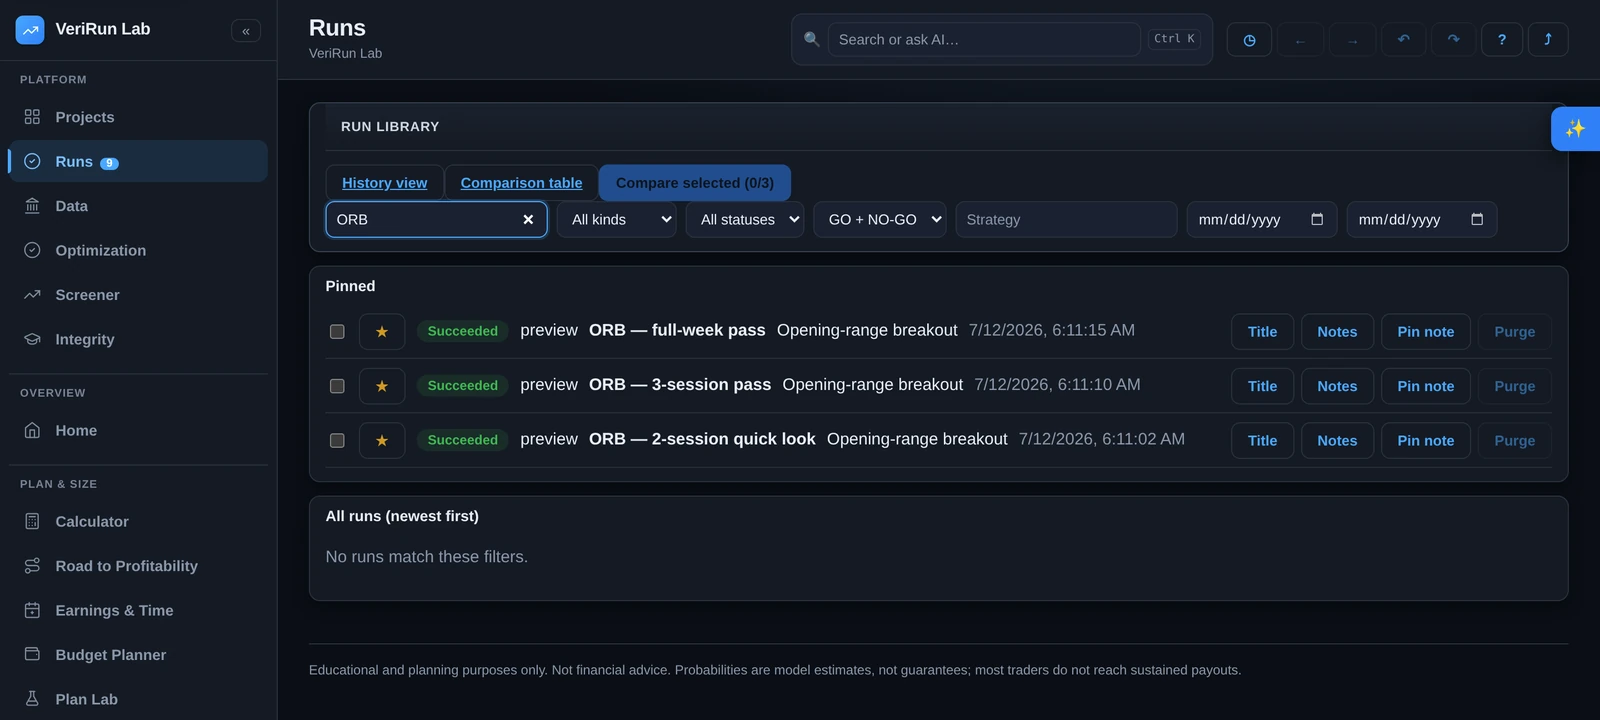Open help with the question mark button

[x=1502, y=39]
